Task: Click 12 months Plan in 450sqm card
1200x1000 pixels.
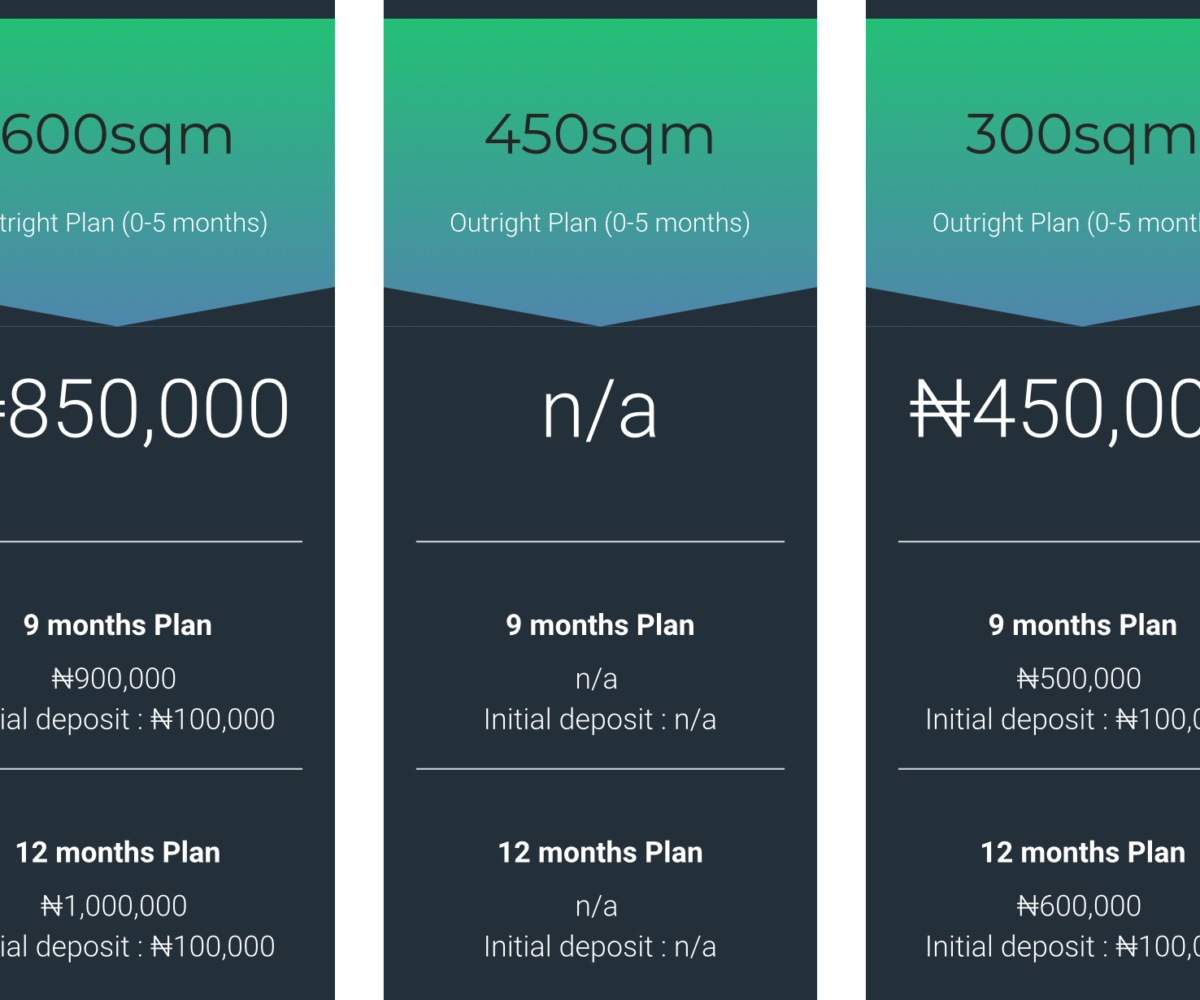Action: coord(600,852)
